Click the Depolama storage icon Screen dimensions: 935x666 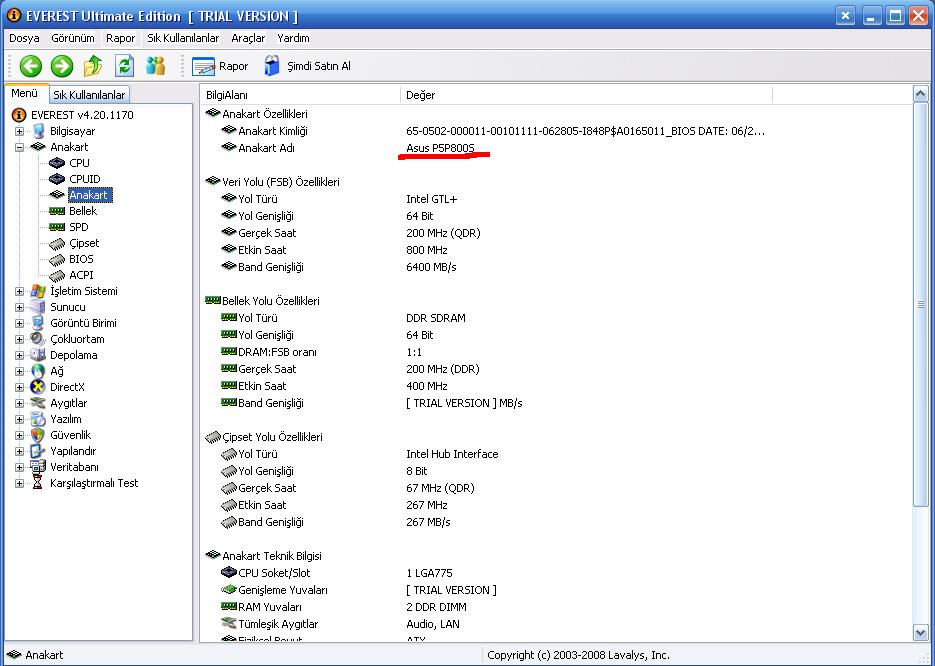pyautogui.click(x=38, y=355)
